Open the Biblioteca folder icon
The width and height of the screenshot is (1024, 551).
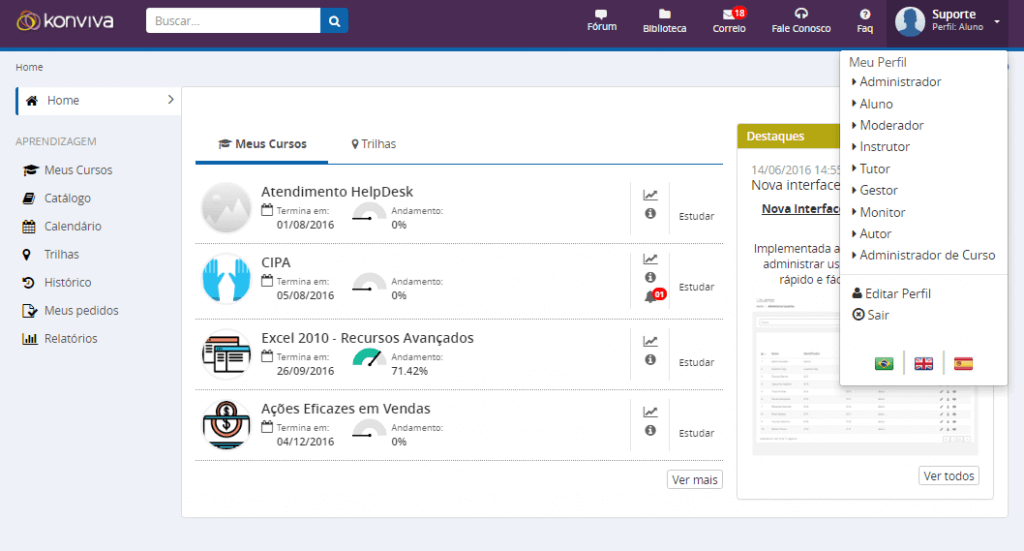pyautogui.click(x=665, y=14)
